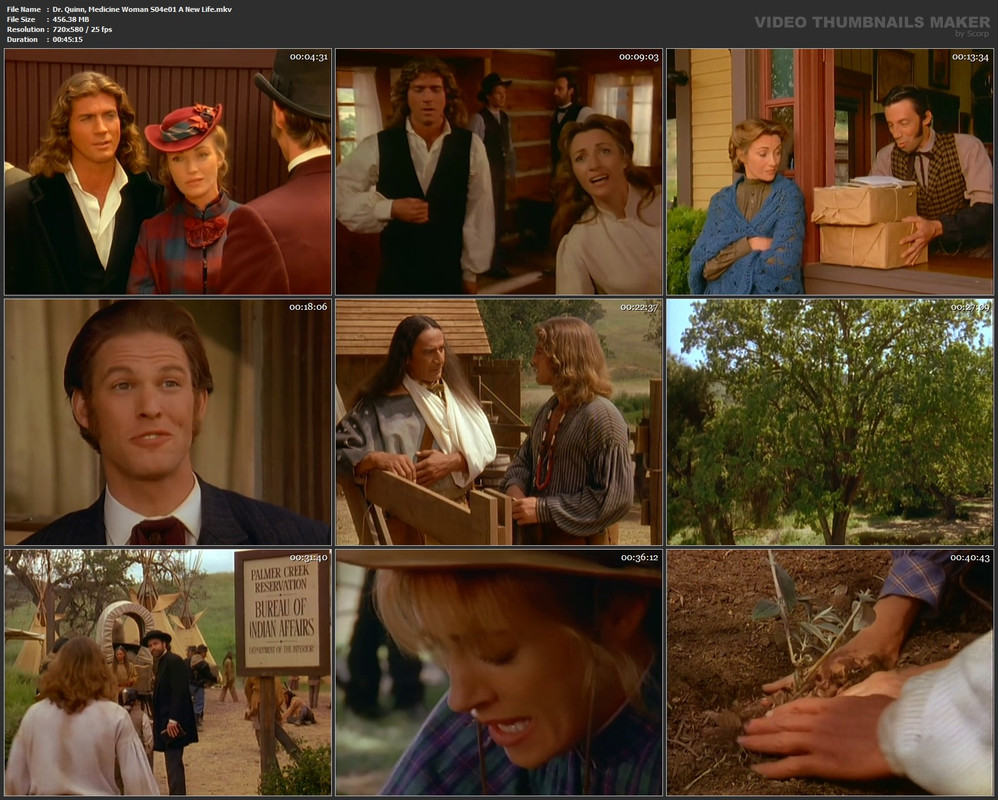Select the tree frame in the middle row
Image resolution: width=998 pixels, height=800 pixels.
pyautogui.click(x=830, y=422)
